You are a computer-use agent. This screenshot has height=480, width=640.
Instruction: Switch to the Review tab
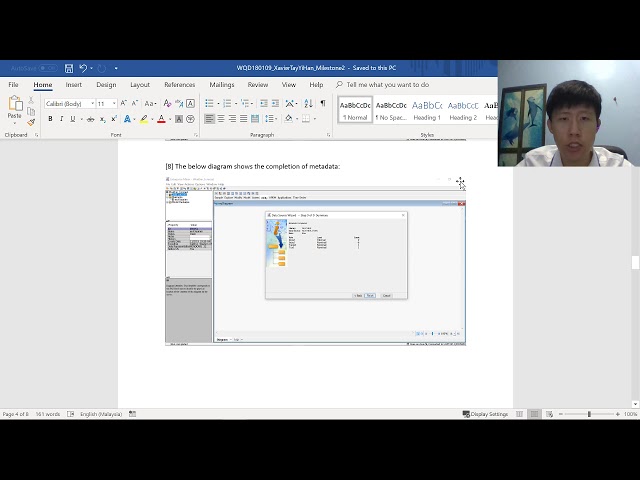tap(258, 85)
